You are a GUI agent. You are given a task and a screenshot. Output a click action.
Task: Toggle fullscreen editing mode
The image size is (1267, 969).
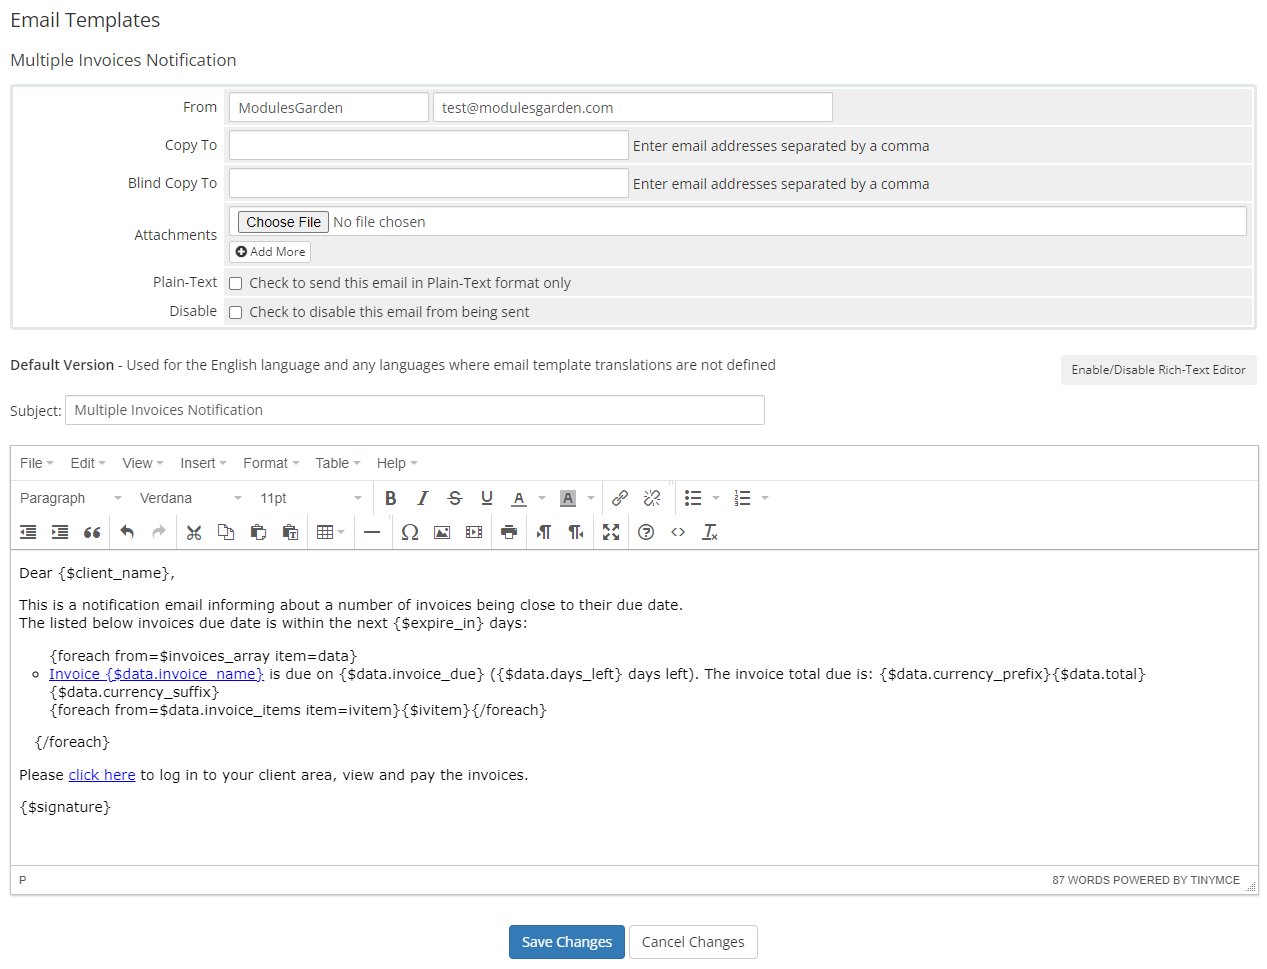(610, 531)
